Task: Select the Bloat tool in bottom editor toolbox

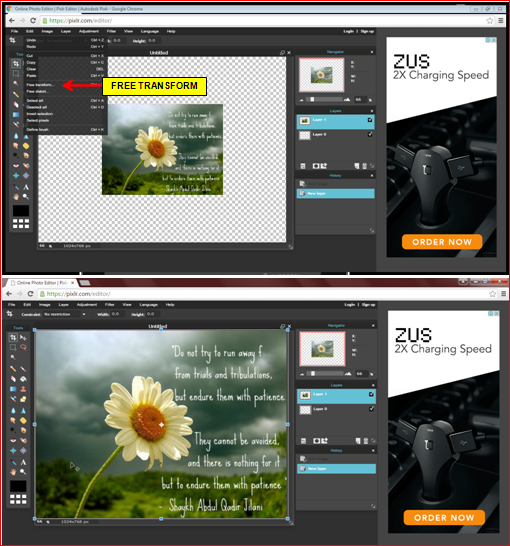Action: (13, 451)
